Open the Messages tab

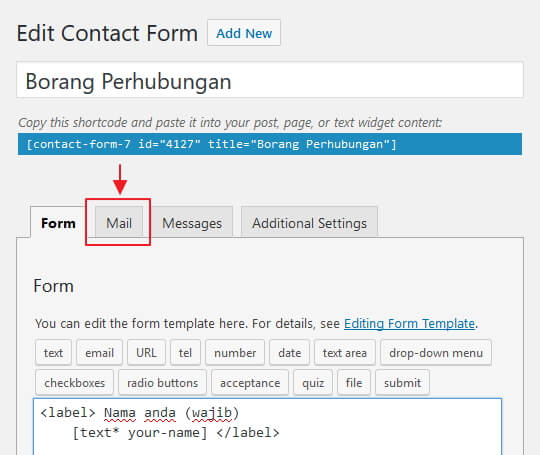point(192,223)
